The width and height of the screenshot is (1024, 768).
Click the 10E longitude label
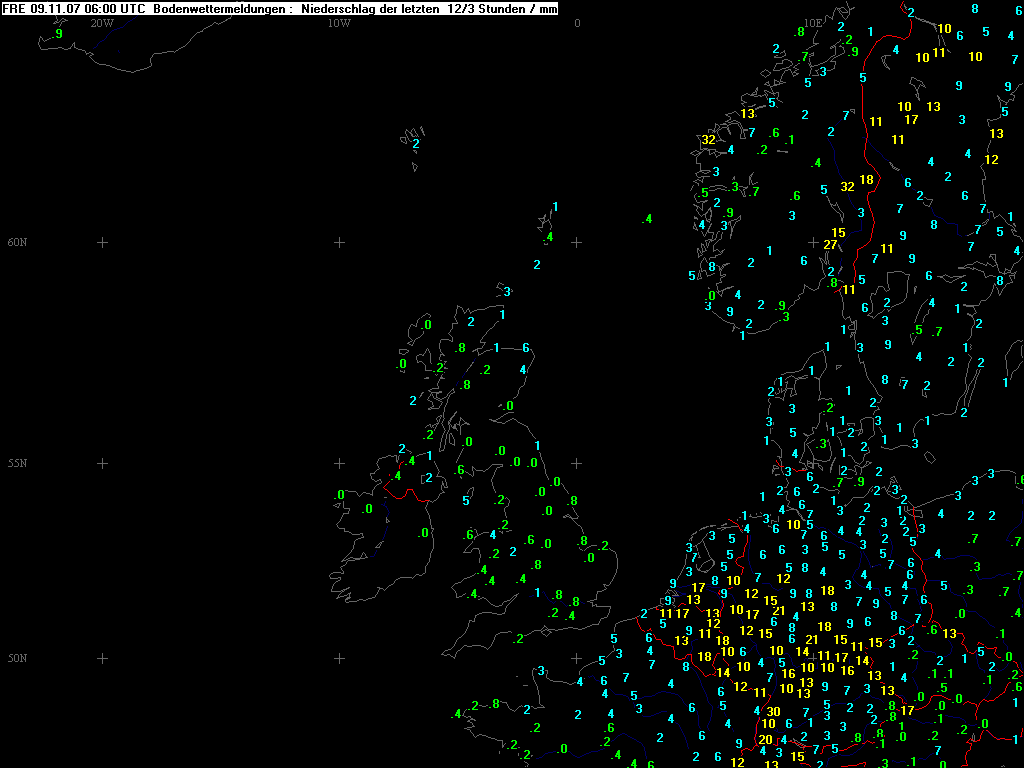tap(813, 22)
